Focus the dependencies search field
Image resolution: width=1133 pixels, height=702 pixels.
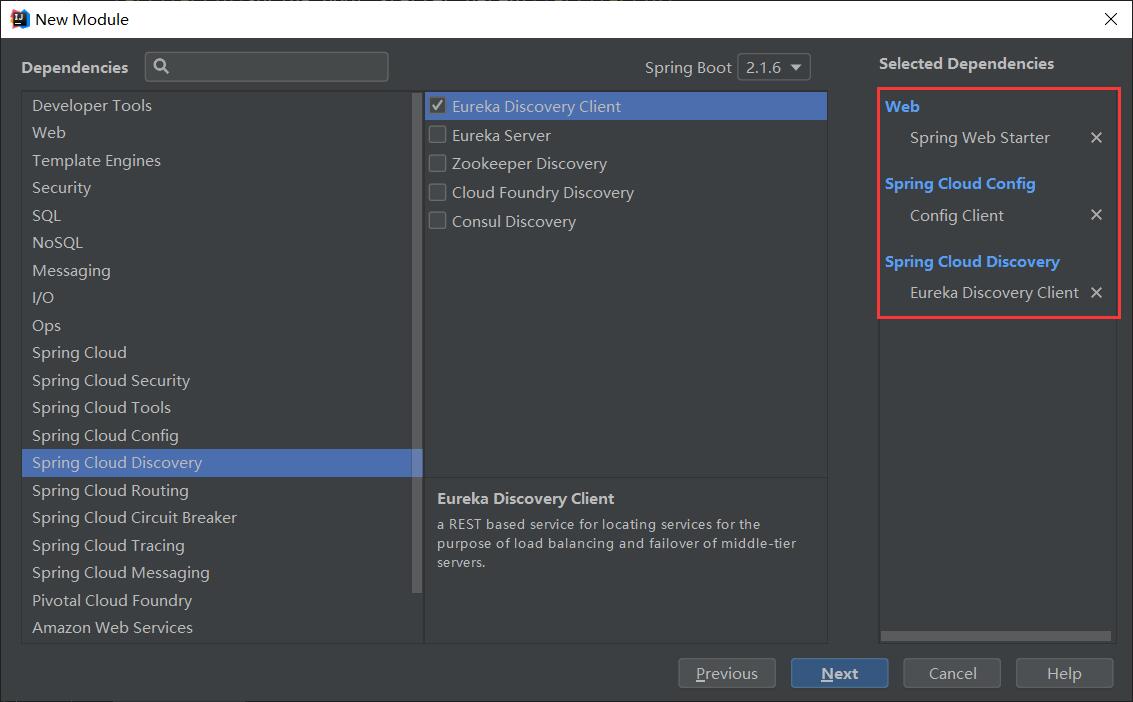[x=267, y=66]
